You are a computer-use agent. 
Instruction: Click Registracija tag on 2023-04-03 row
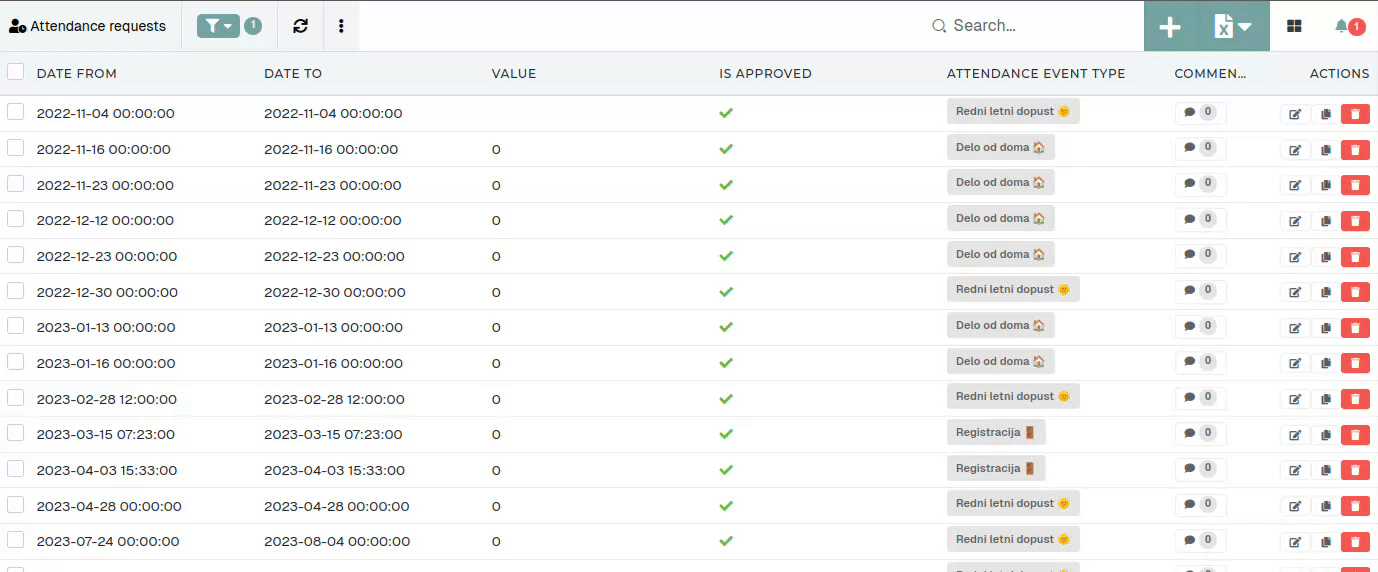pos(996,468)
